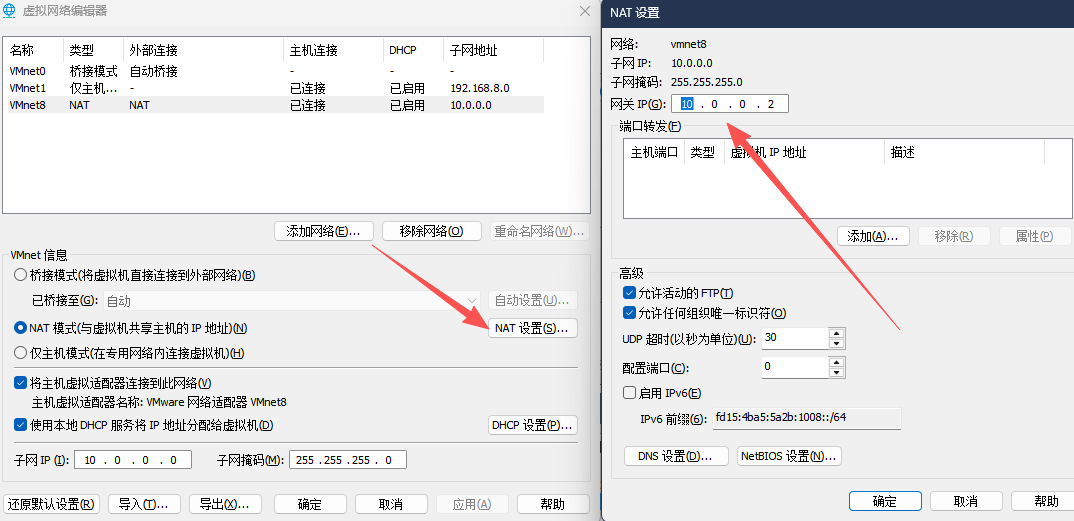Click the disabled 移除(R) button in NAT settings
Image resolution: width=1074 pixels, height=521 pixels.
[x=954, y=236]
